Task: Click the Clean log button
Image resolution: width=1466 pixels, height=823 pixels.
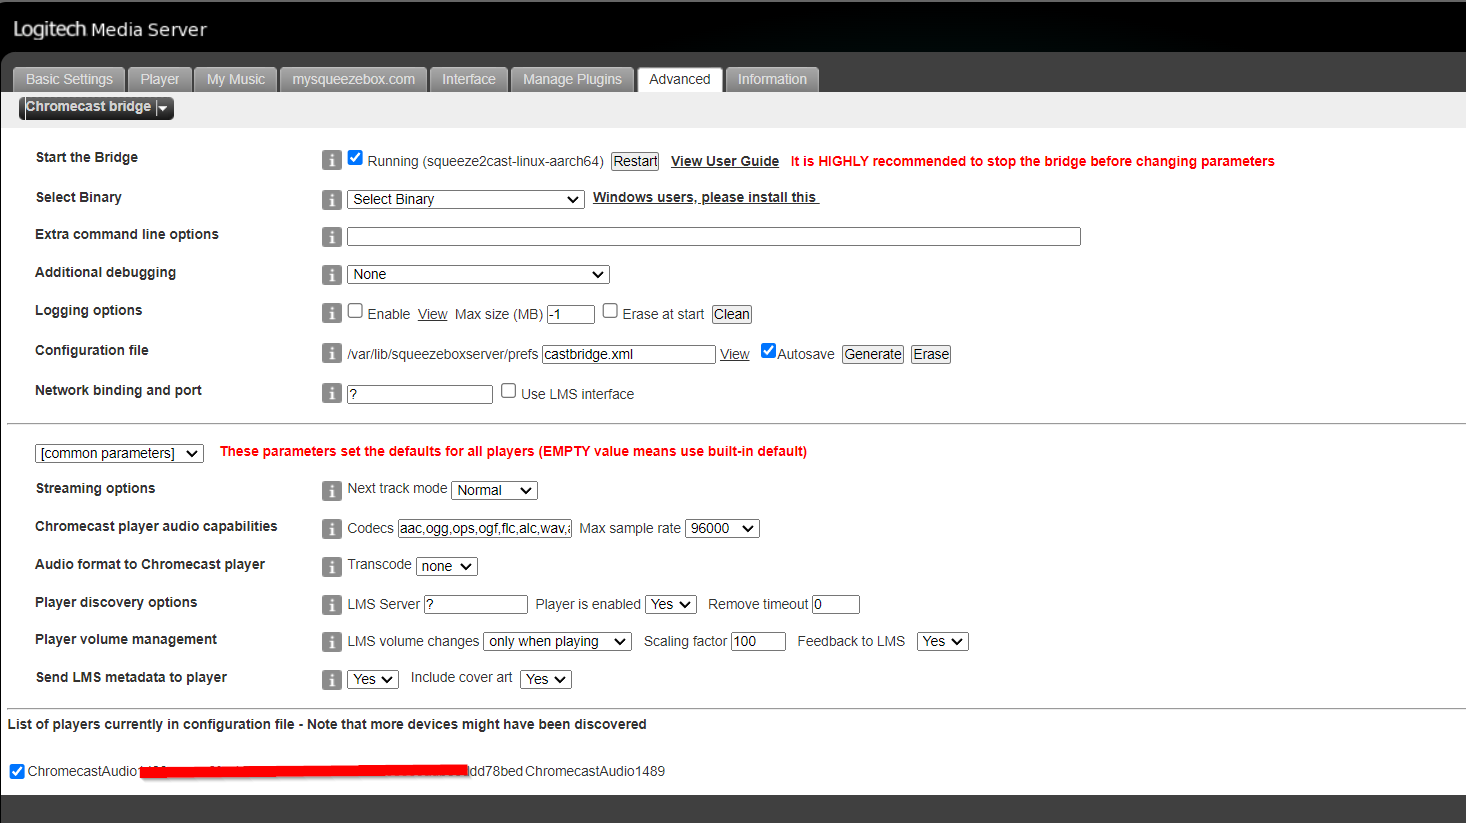Action: coord(732,314)
